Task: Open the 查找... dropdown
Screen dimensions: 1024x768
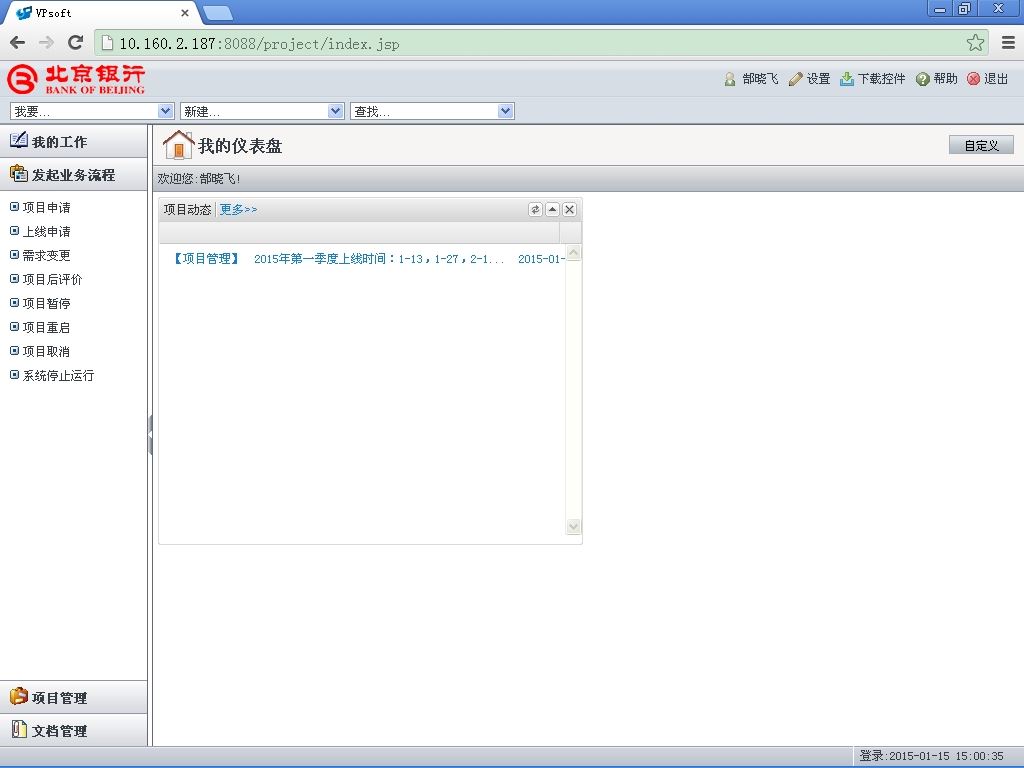Action: click(432, 112)
